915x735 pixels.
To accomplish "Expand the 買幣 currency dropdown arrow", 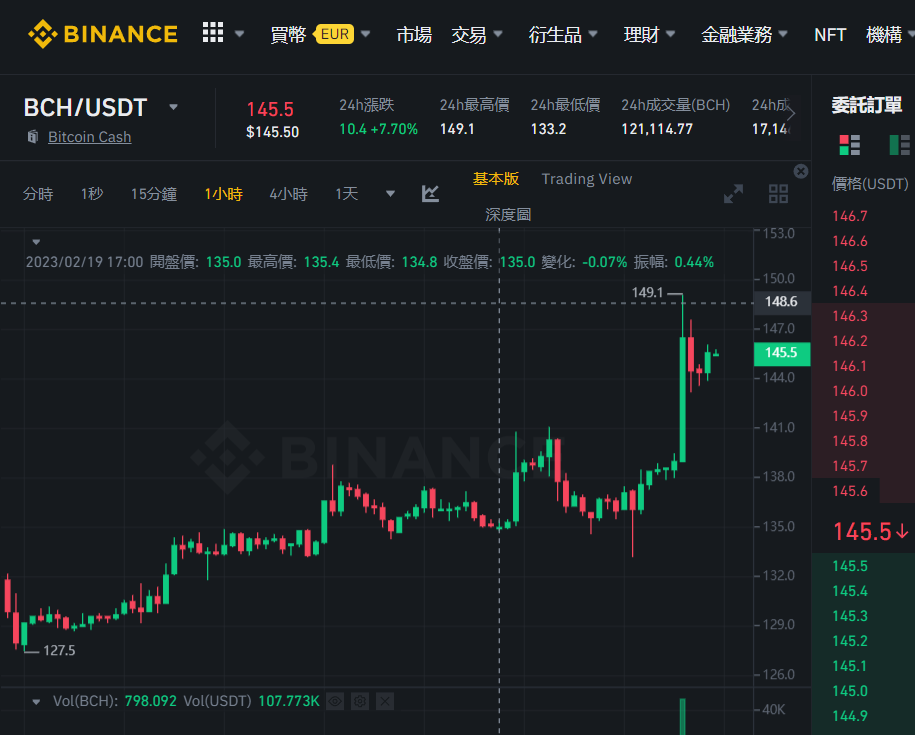I will [x=366, y=34].
